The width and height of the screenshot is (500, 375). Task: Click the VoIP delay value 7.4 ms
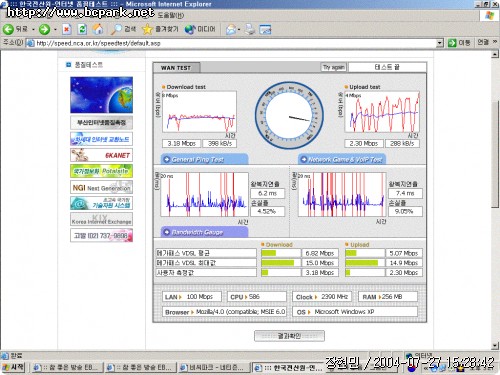point(405,193)
